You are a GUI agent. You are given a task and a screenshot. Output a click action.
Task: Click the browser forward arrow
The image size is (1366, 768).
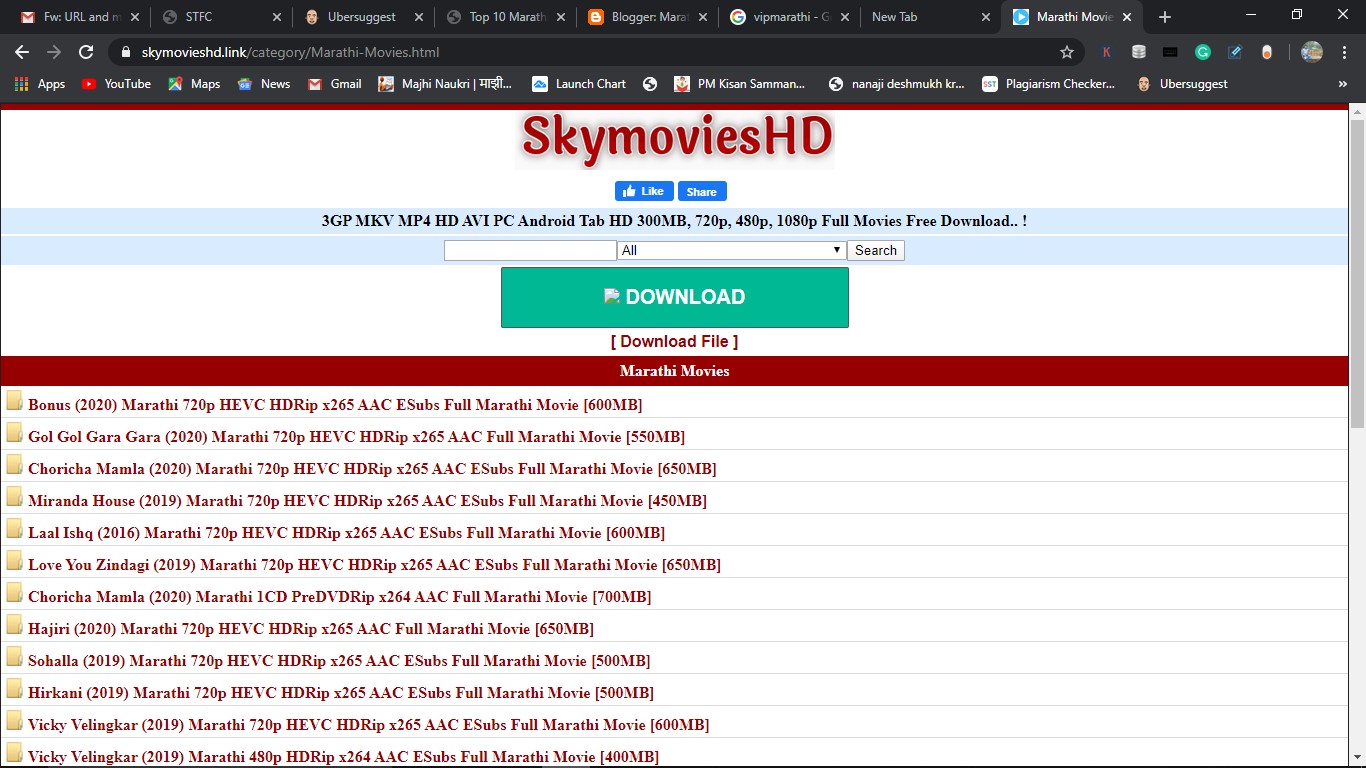click(54, 52)
